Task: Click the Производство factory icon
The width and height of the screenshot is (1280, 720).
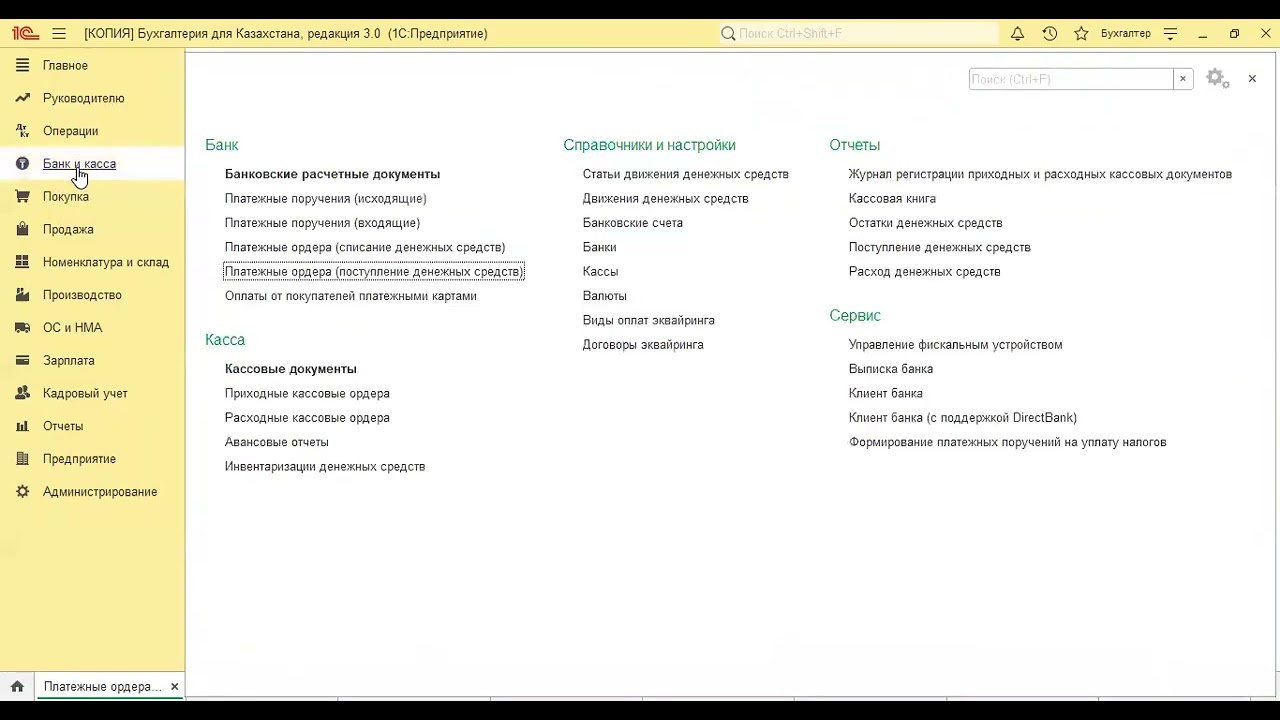Action: coord(22,295)
